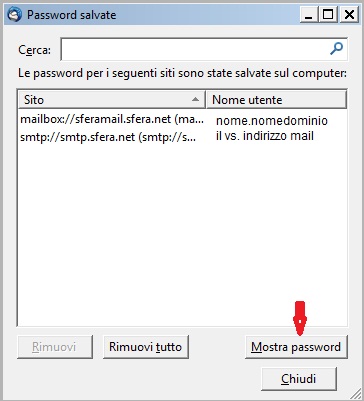The image size is (364, 401).
Task: Click the empty area in the password list
Action: click(x=182, y=233)
